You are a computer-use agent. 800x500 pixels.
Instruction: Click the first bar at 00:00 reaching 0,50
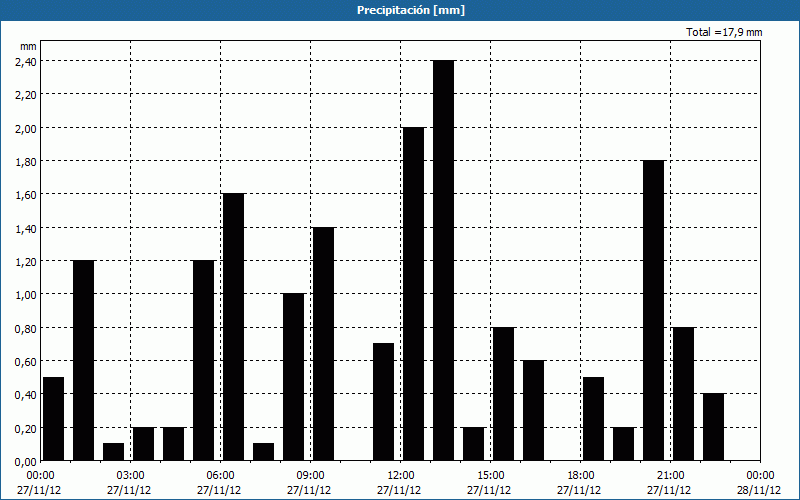click(x=54, y=419)
